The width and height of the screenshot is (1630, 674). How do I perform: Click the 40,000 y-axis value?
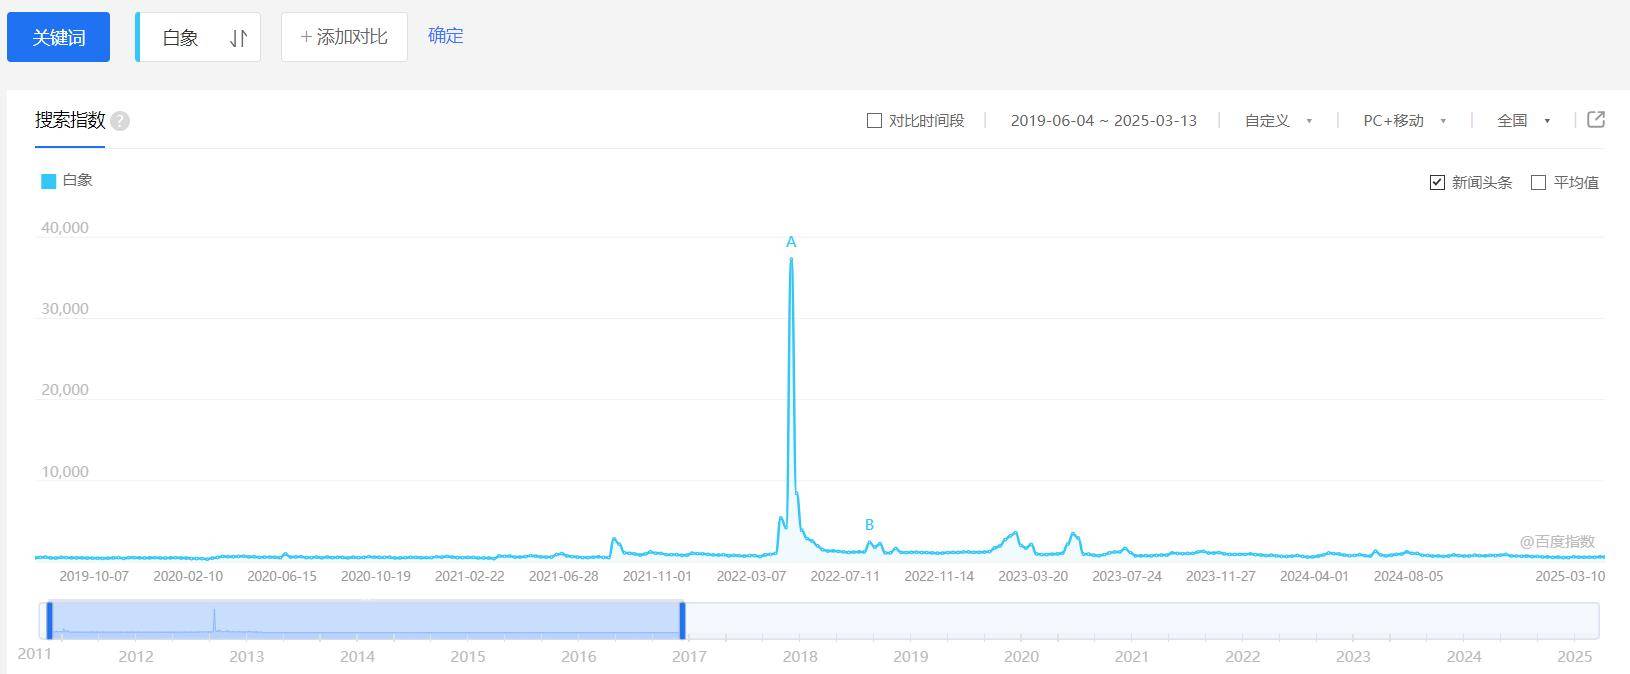coord(65,228)
